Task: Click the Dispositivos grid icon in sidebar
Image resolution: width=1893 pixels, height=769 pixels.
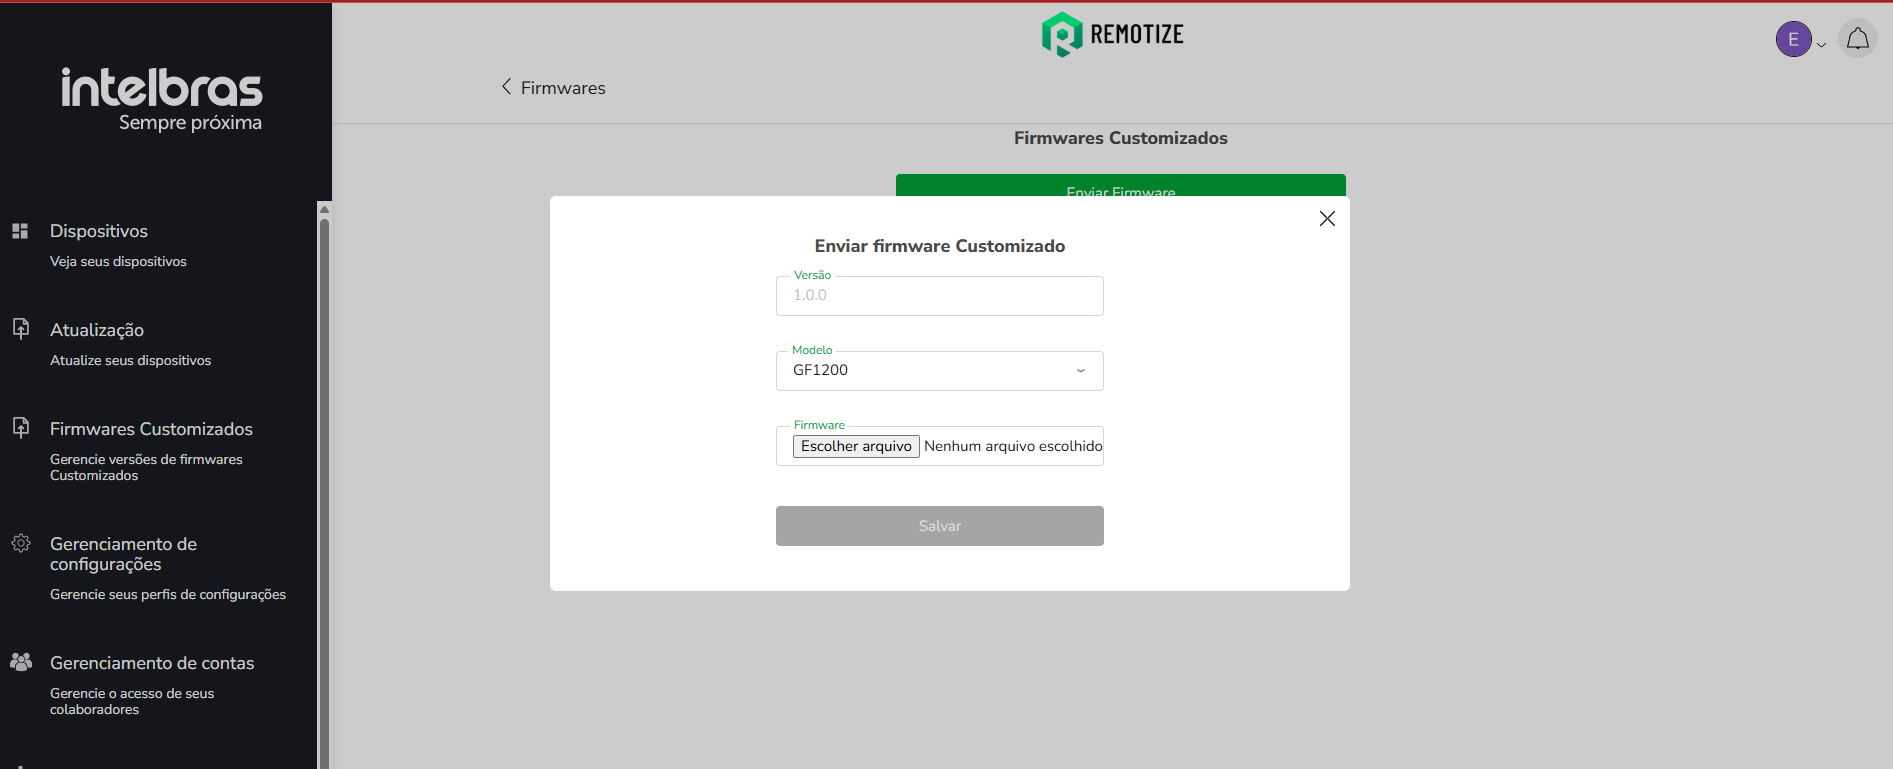Action: 20,231
